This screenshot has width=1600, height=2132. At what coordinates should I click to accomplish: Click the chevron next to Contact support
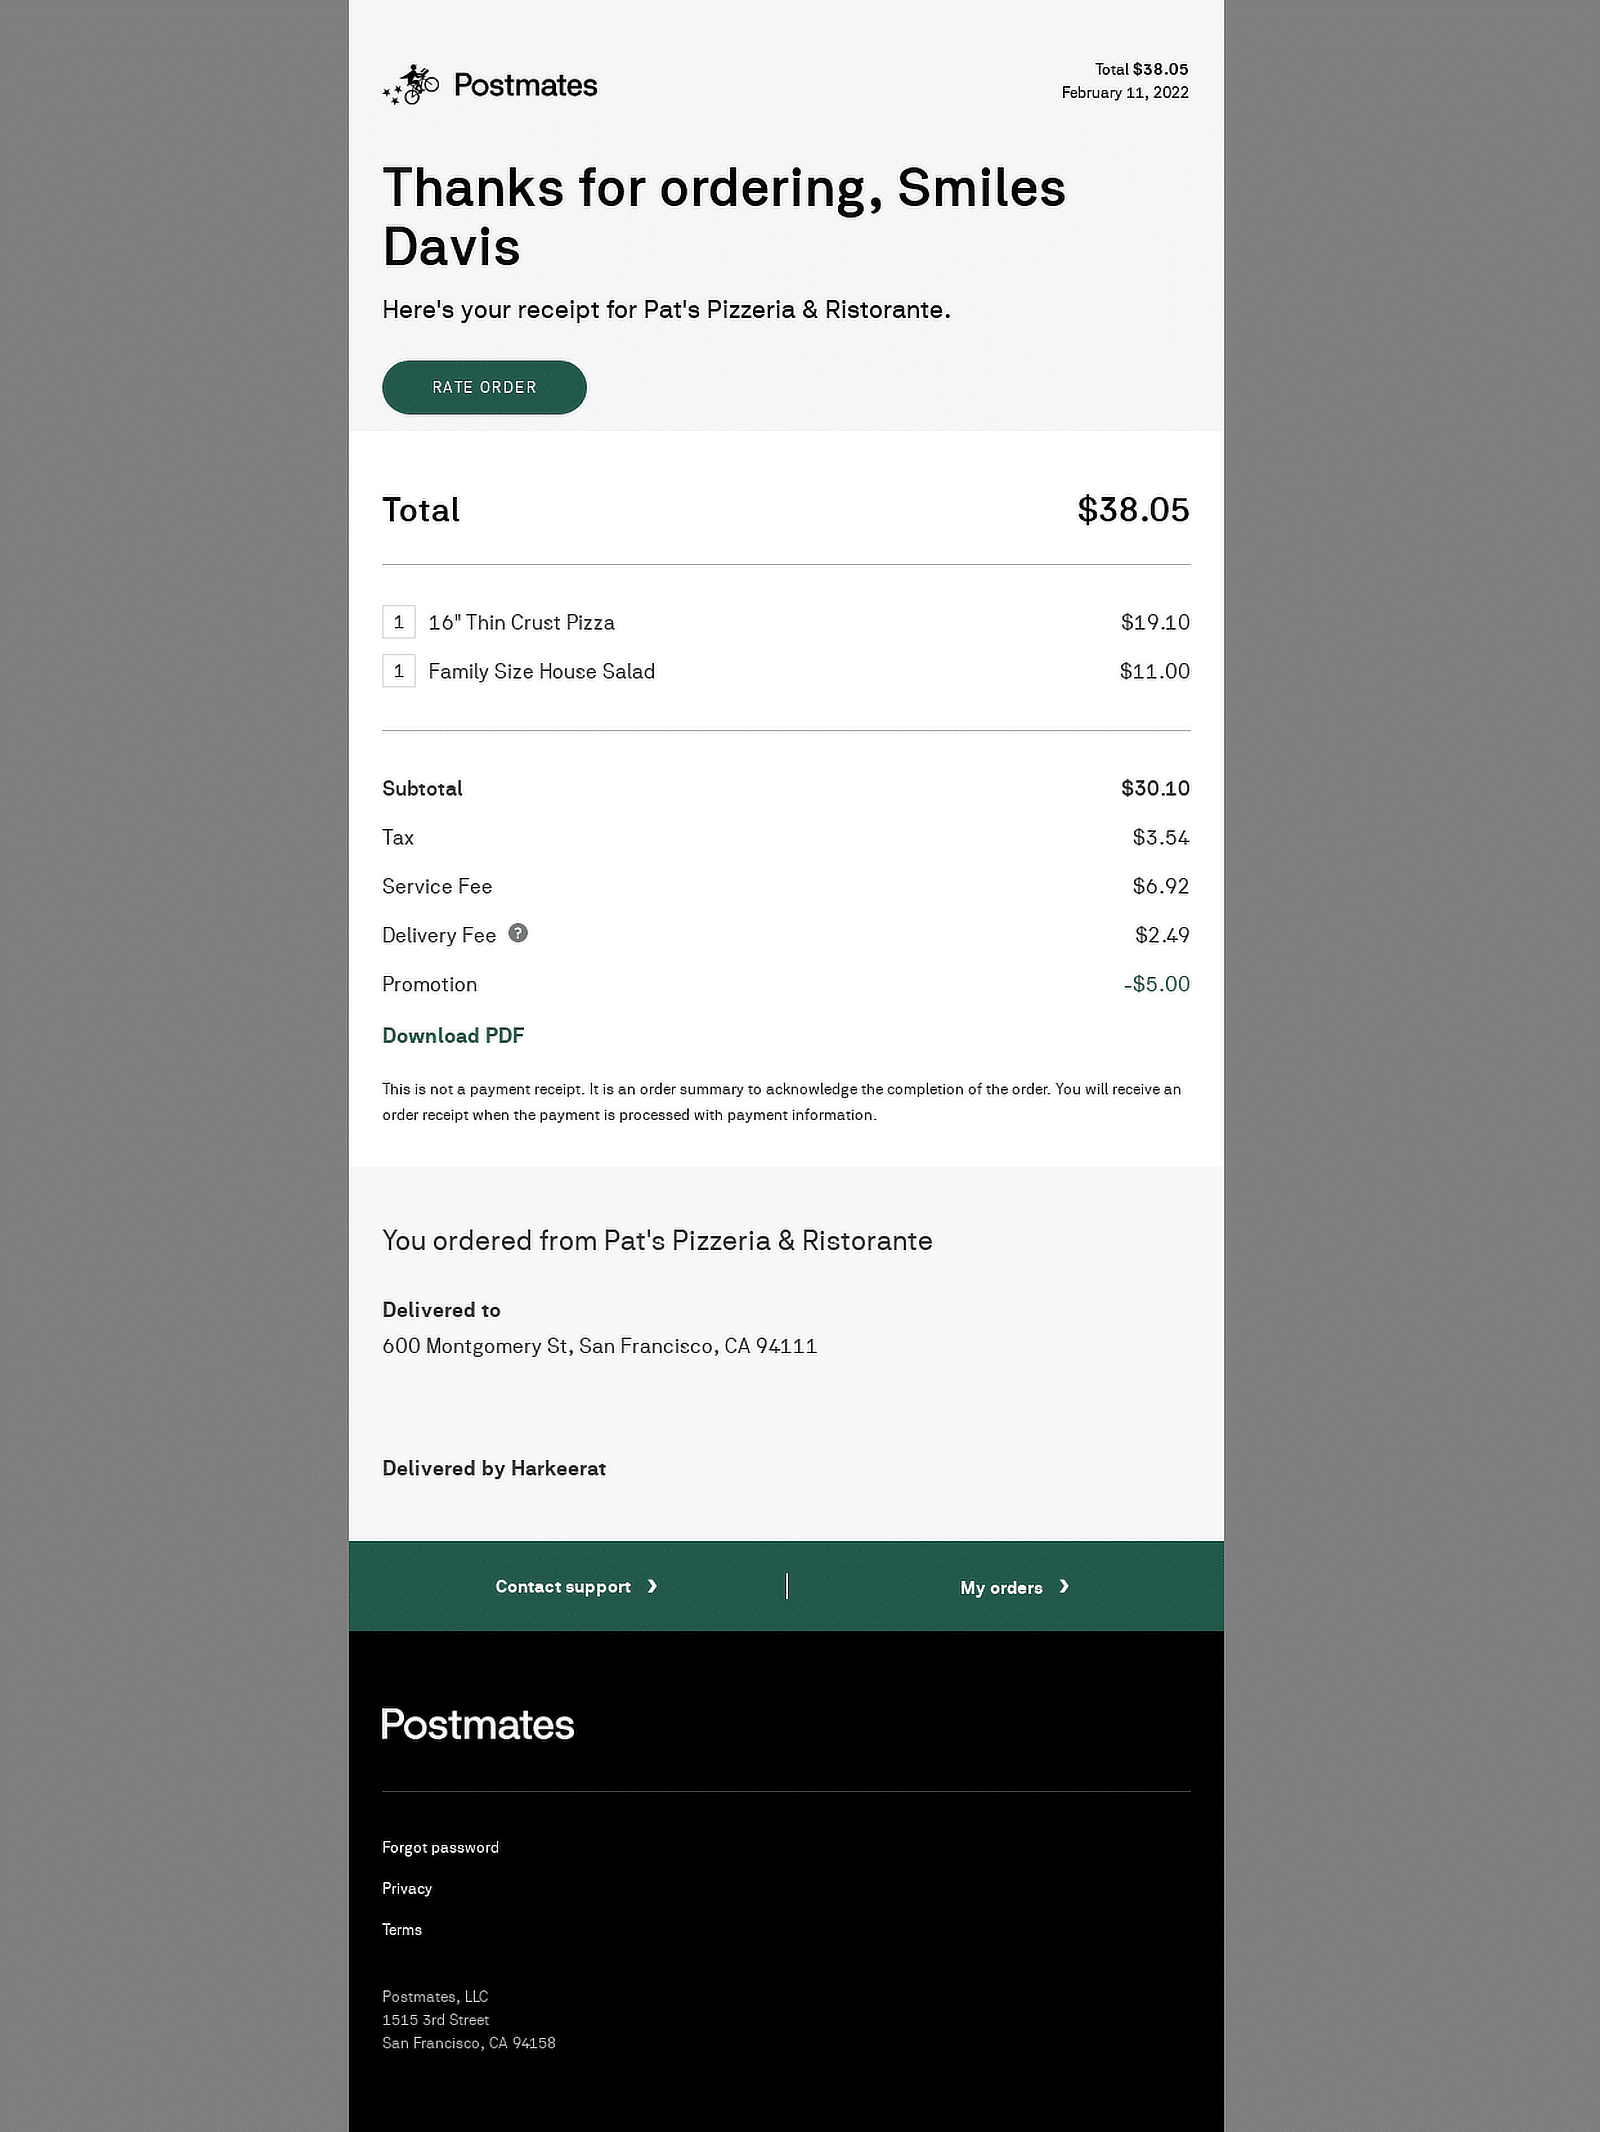point(652,1586)
